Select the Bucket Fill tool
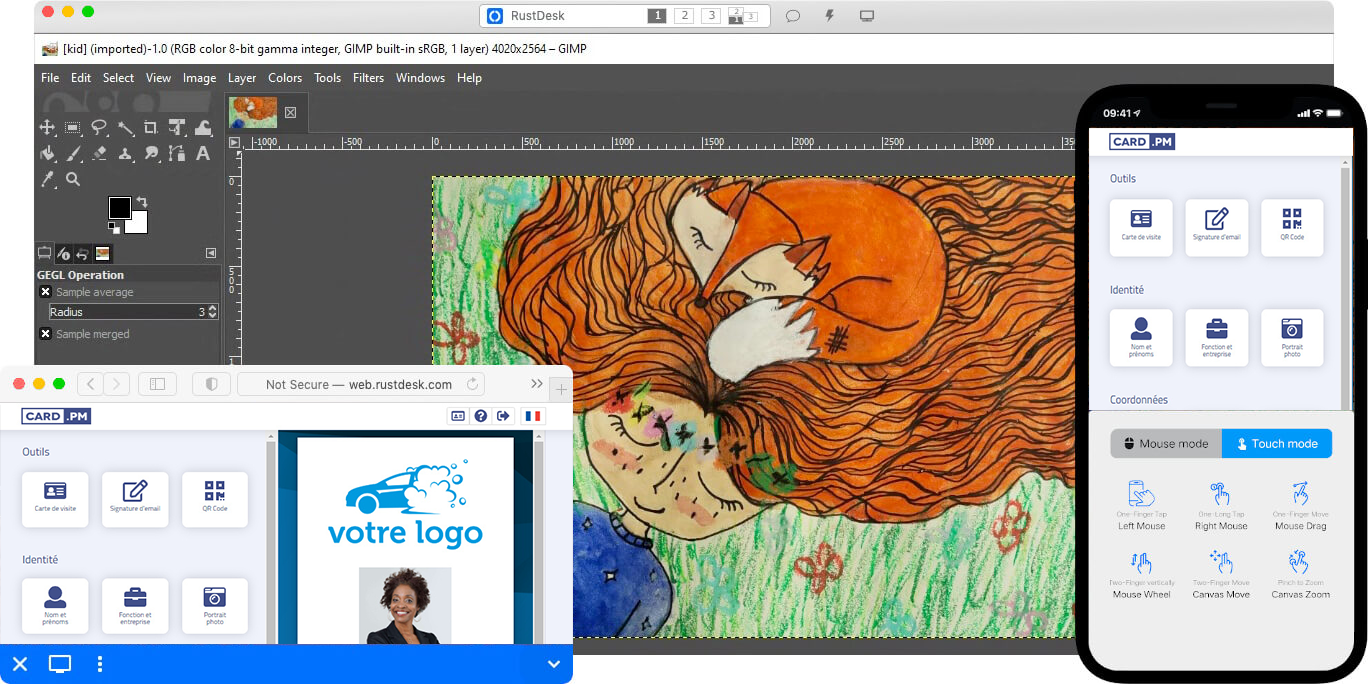The image size is (1368, 684). 47,153
